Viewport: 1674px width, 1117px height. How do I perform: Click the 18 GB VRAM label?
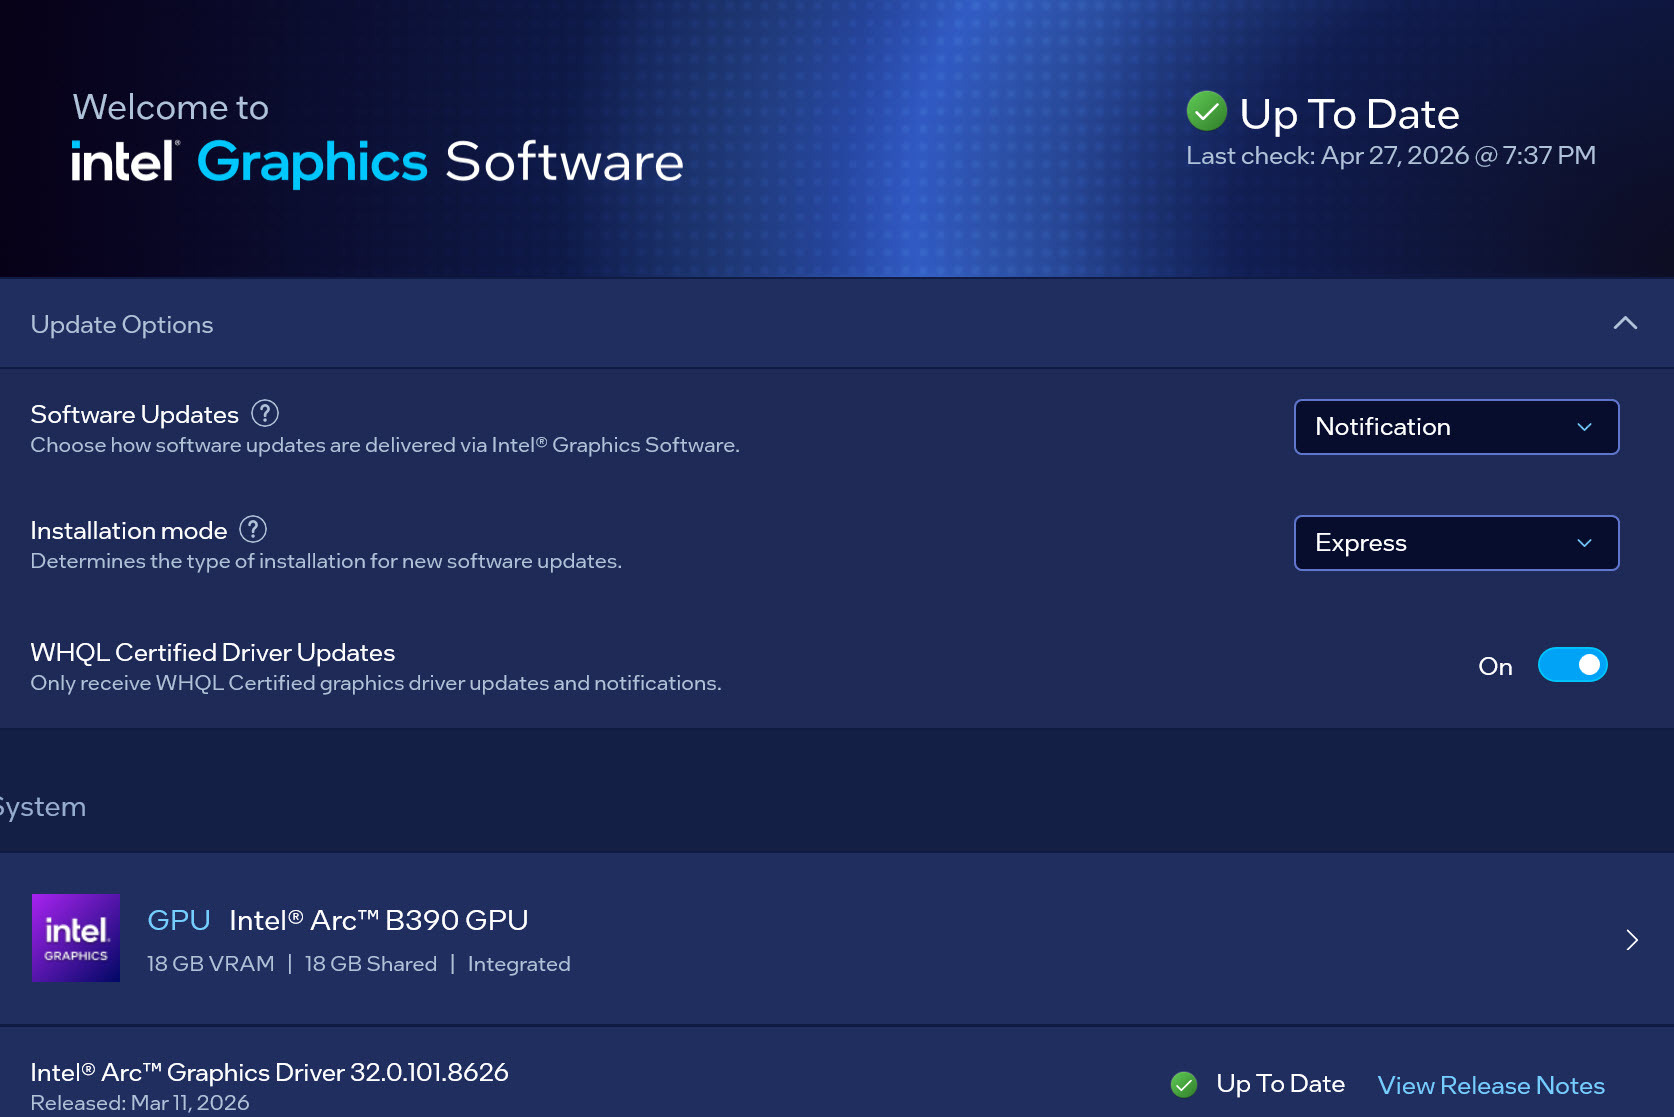click(x=210, y=964)
